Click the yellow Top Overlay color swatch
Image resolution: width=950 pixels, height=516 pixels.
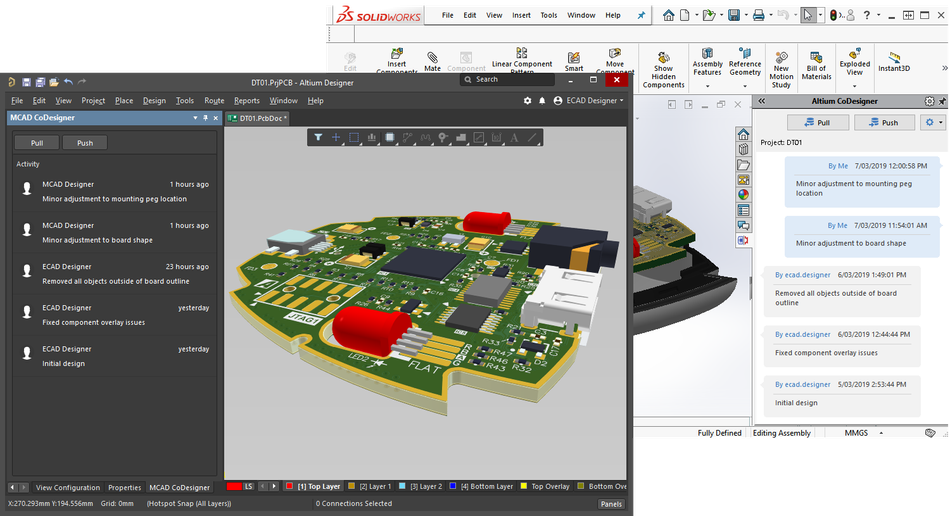pyautogui.click(x=523, y=486)
